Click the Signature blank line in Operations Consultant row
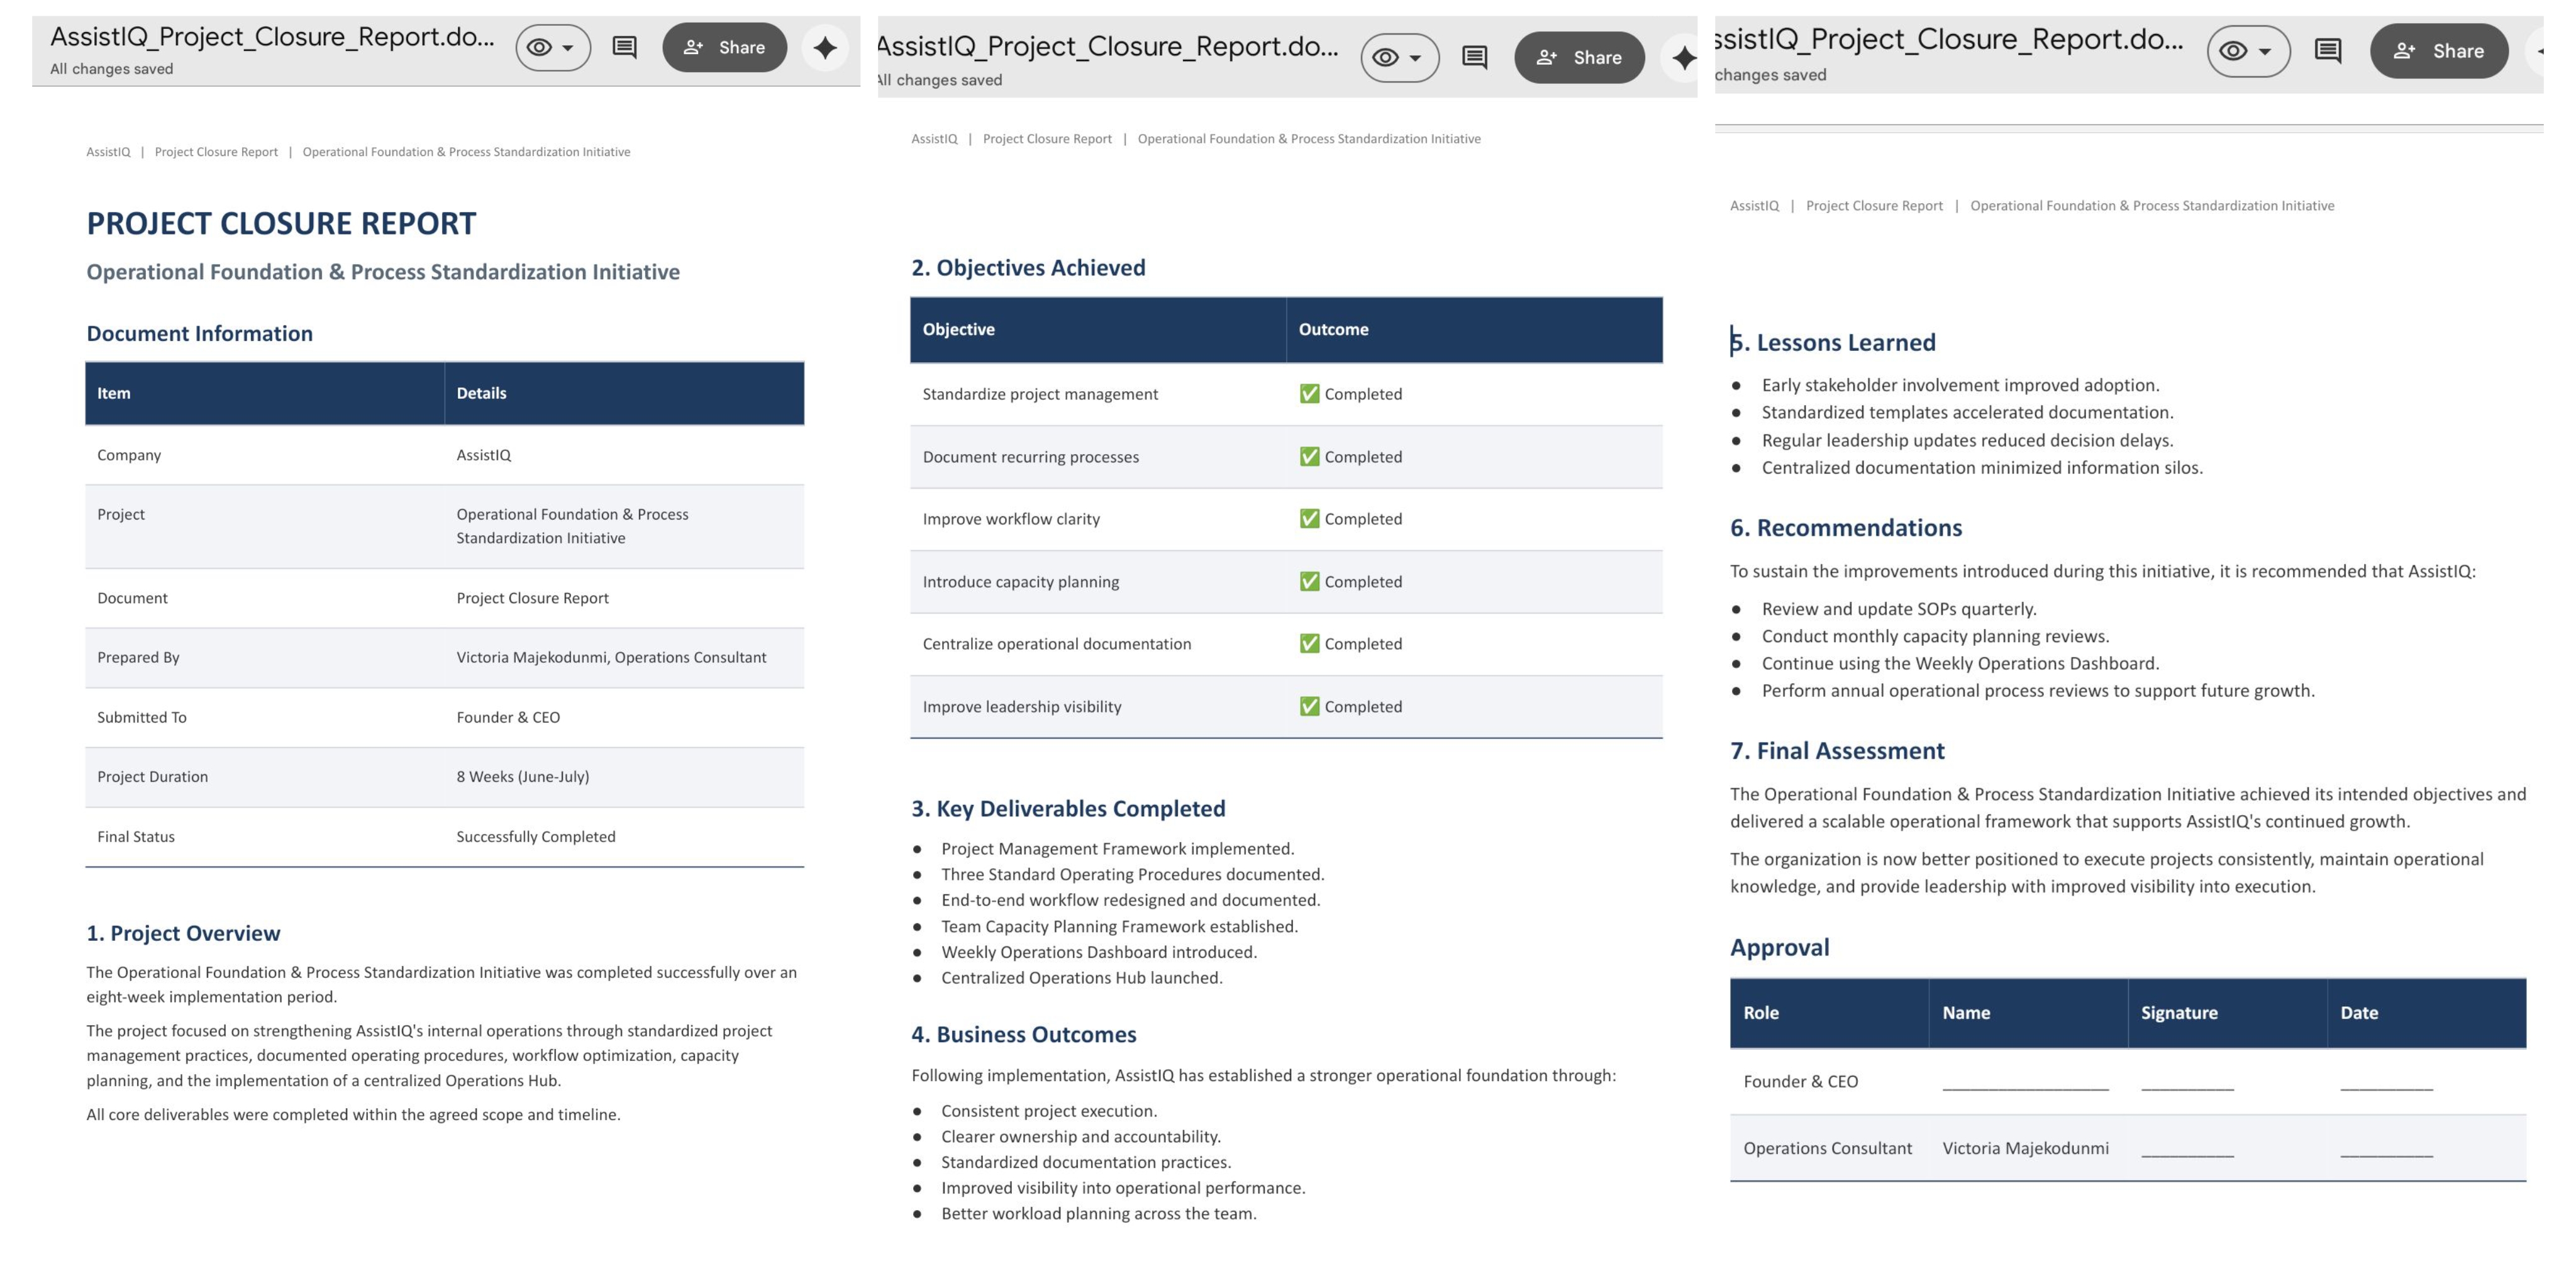 coord(2187,1155)
